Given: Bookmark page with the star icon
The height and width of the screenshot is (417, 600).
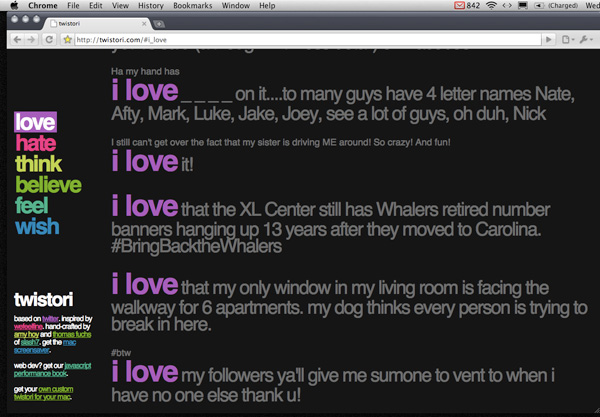Looking at the screenshot, I should (67, 39).
